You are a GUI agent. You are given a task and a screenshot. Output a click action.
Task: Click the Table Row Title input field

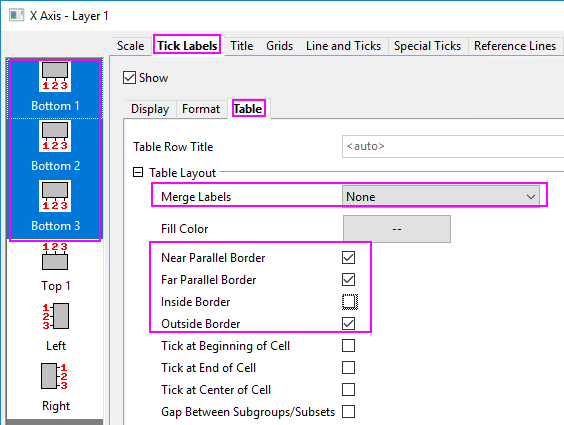point(453,146)
